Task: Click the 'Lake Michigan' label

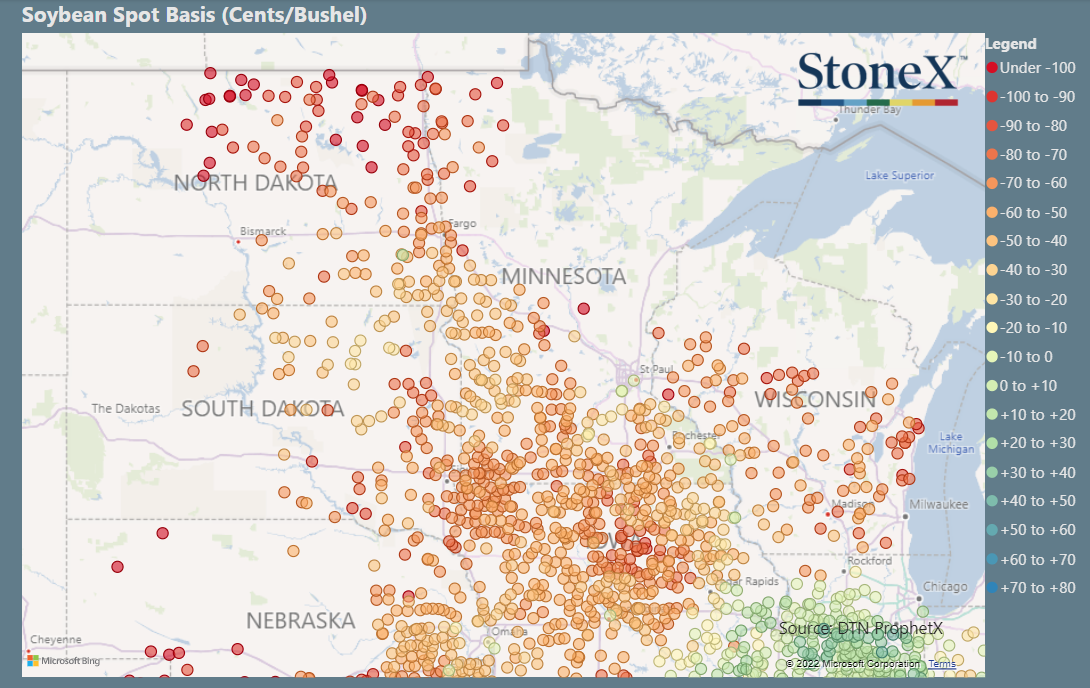Action: click(x=951, y=443)
